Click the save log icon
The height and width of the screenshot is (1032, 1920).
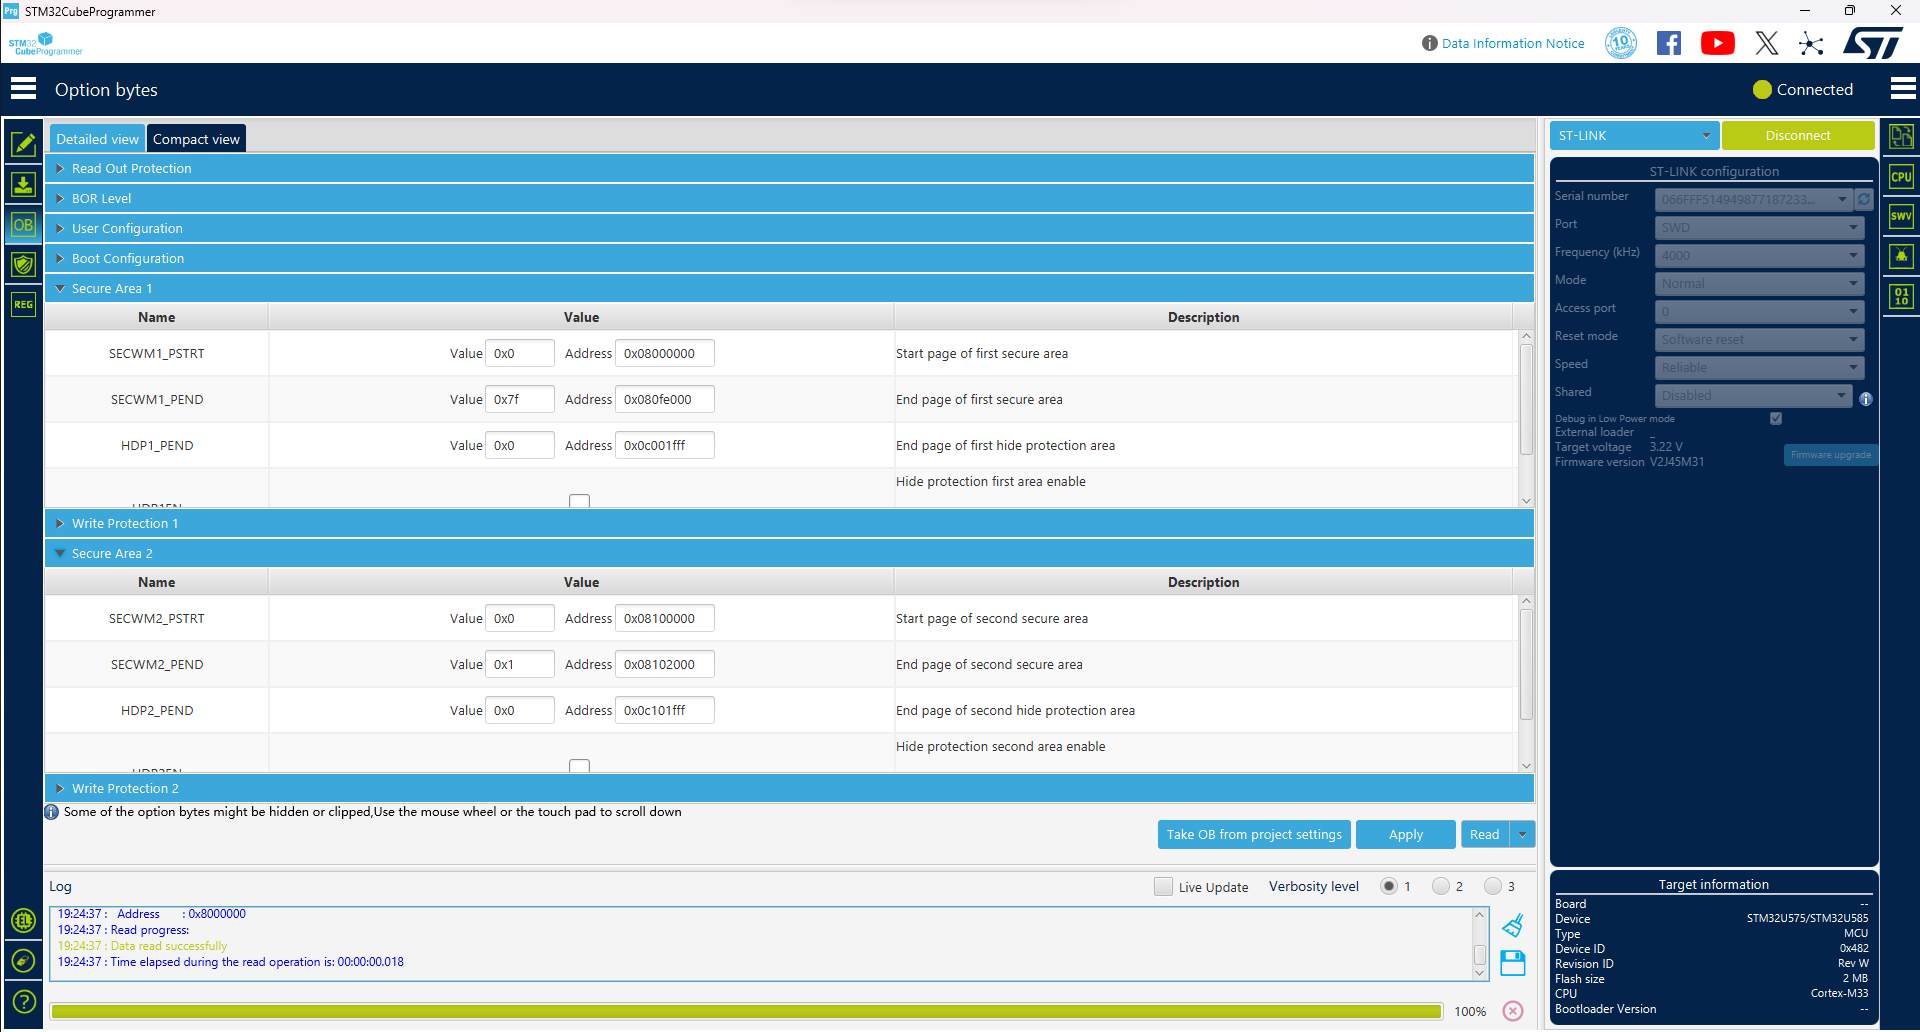1513,963
